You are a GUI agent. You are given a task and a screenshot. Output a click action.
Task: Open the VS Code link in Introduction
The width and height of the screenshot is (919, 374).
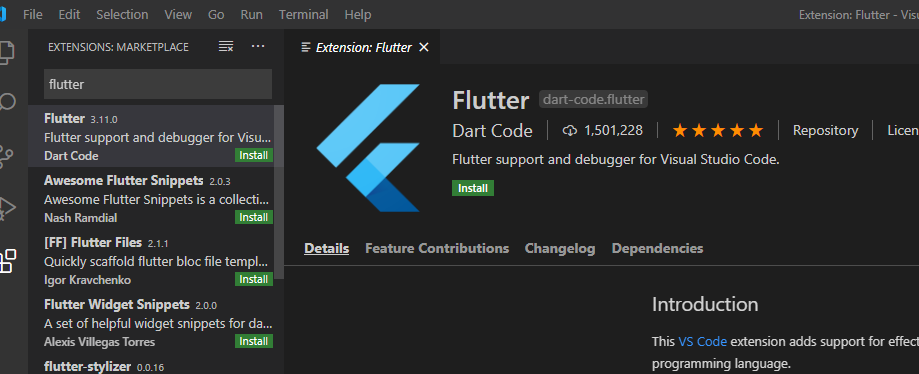click(x=703, y=342)
